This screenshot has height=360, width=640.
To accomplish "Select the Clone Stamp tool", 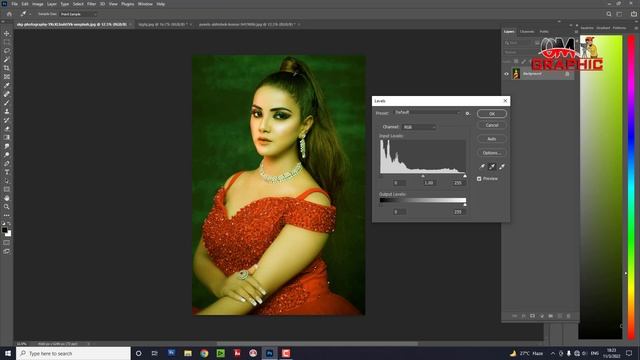I will [x=7, y=111].
